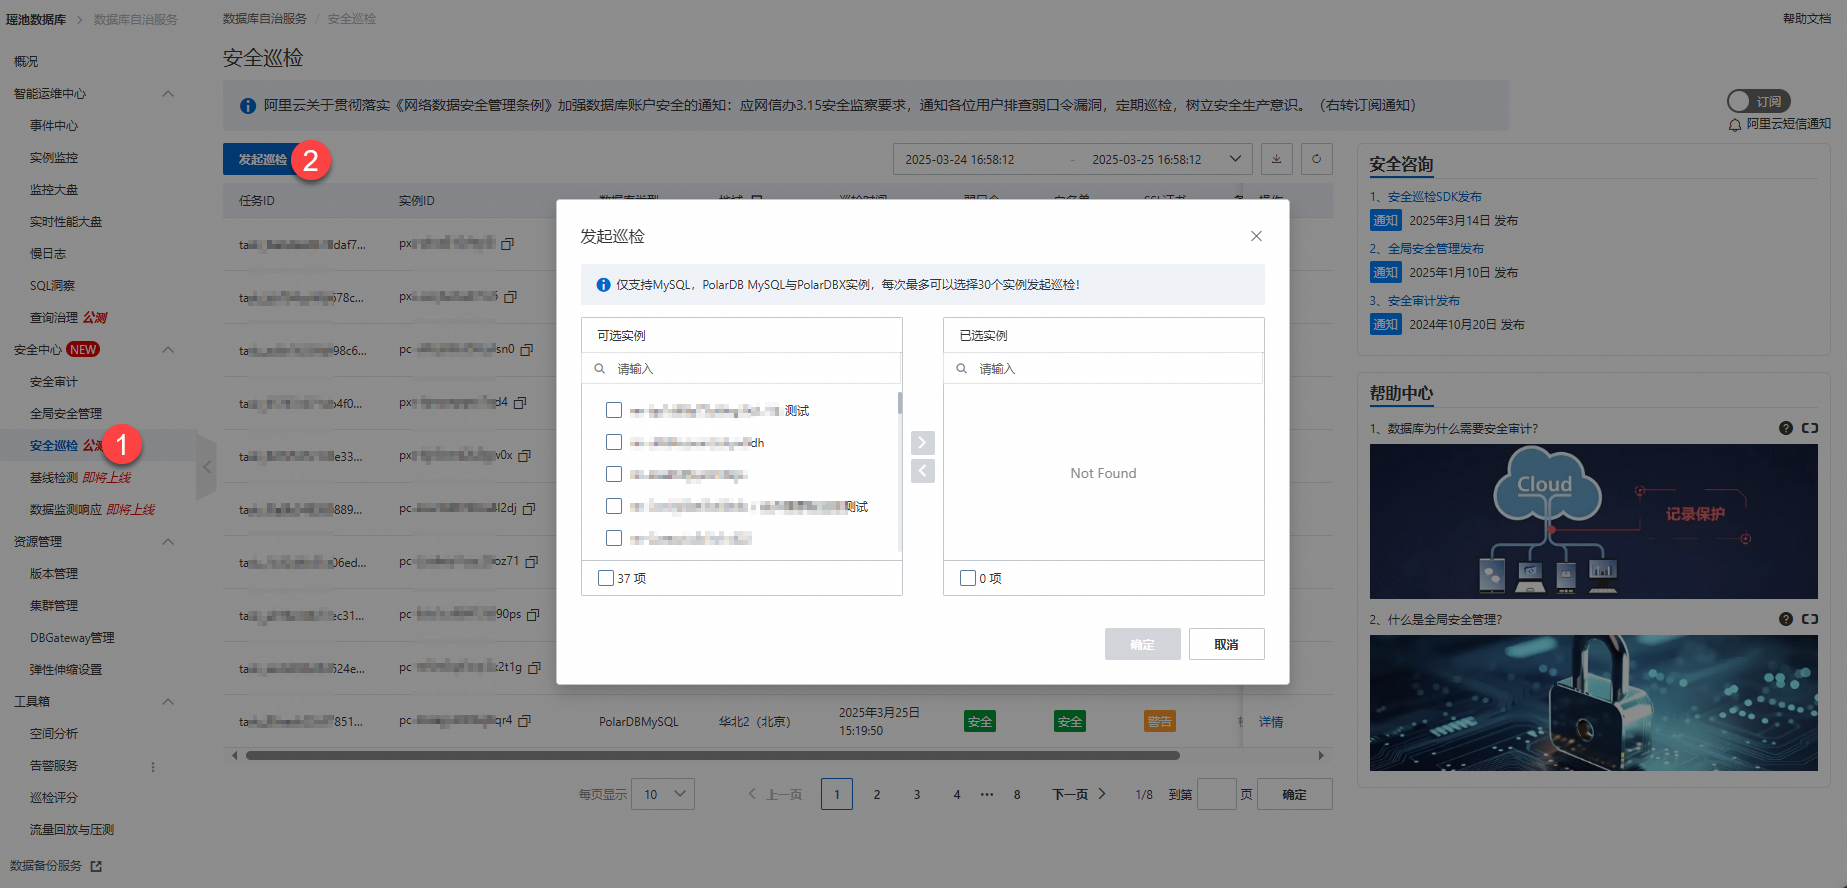
Task: Click the info icon in dialog notice
Action: (x=603, y=285)
